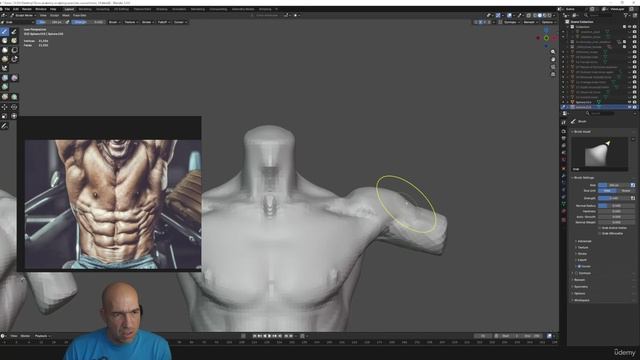Set radius unit to Scene

(x=626, y=191)
